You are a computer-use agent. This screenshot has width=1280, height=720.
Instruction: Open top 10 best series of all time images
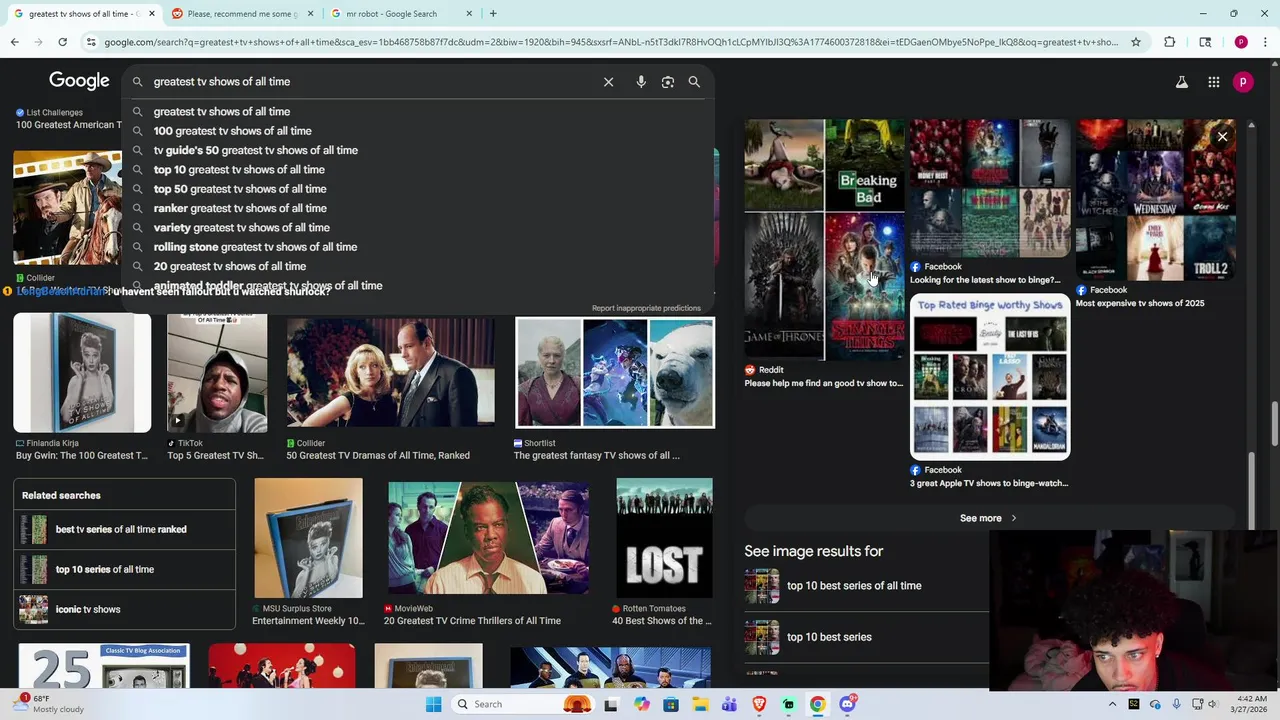866,586
